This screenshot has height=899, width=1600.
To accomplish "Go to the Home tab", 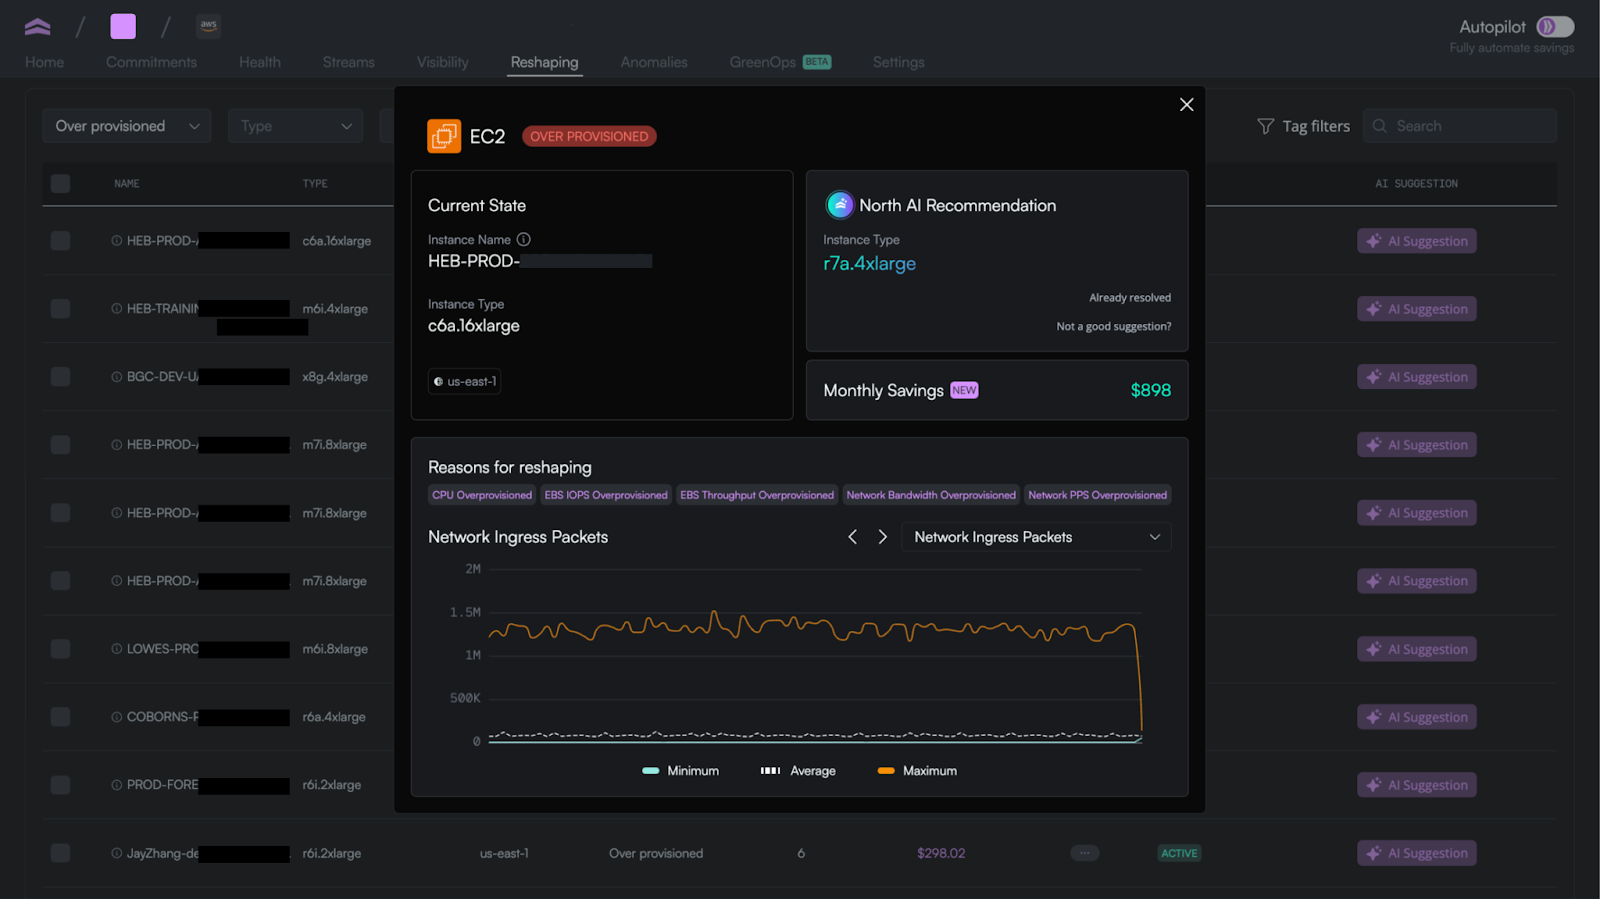I will pyautogui.click(x=44, y=62).
